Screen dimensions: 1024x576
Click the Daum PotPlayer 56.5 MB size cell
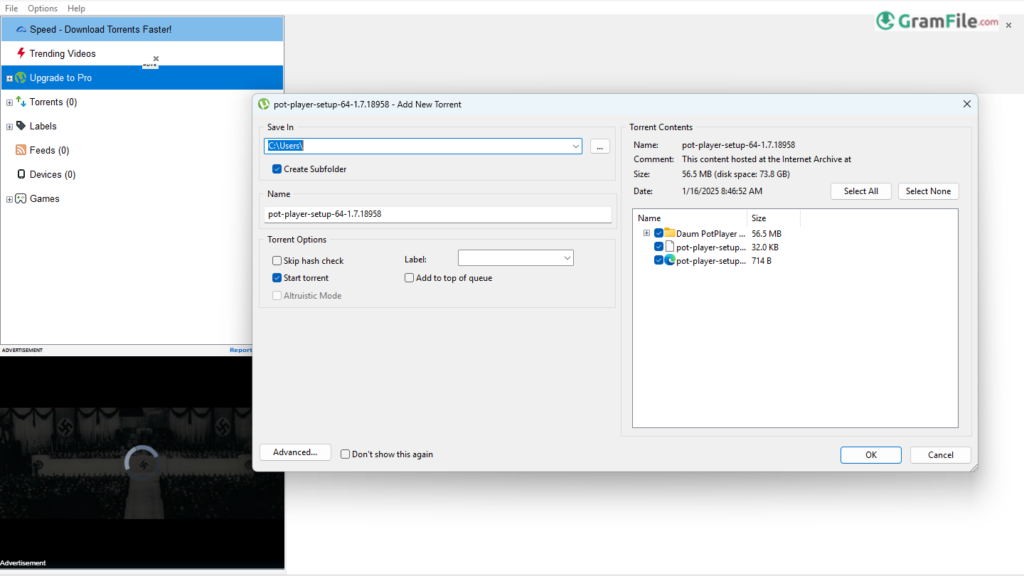tap(767, 233)
